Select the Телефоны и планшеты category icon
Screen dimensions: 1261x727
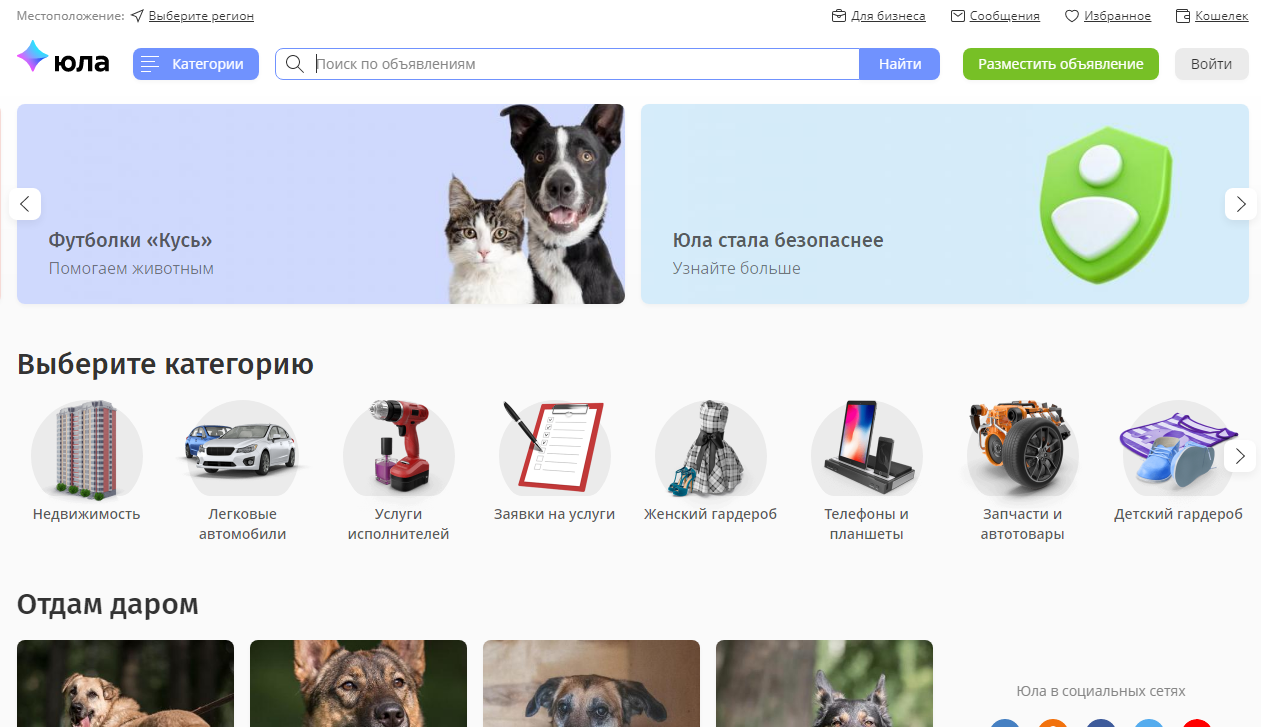tap(867, 448)
